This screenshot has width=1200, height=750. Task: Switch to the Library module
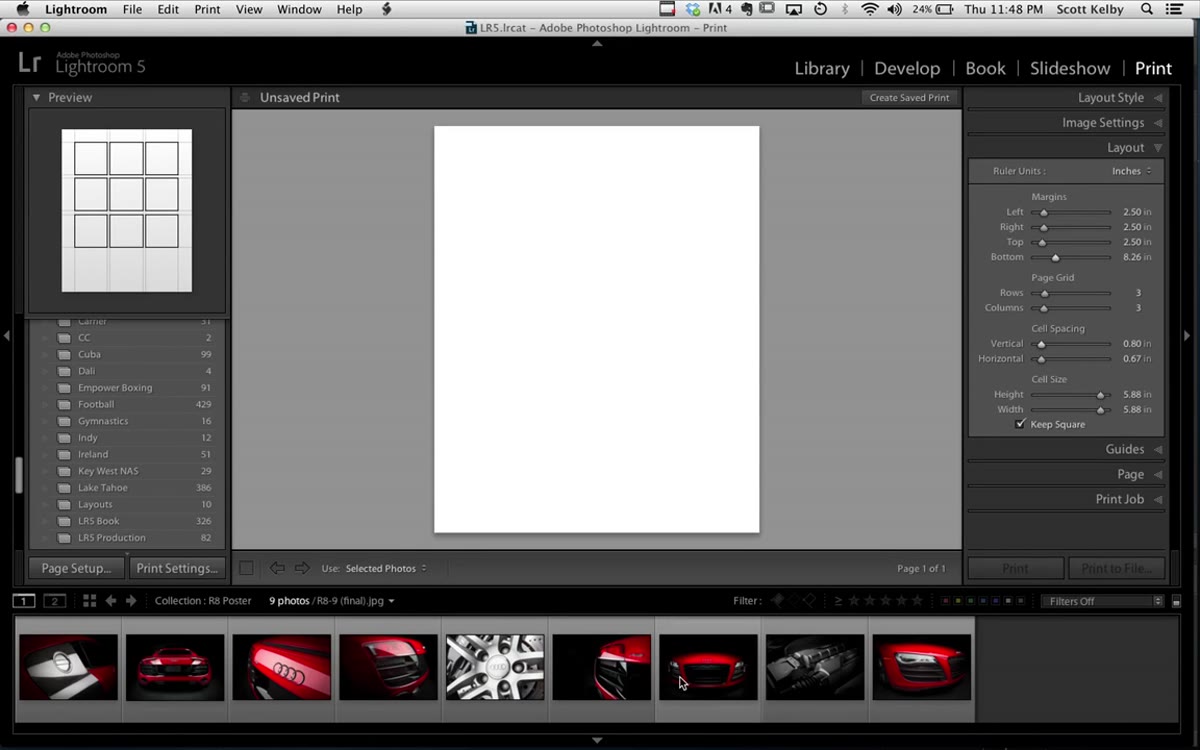click(x=822, y=68)
